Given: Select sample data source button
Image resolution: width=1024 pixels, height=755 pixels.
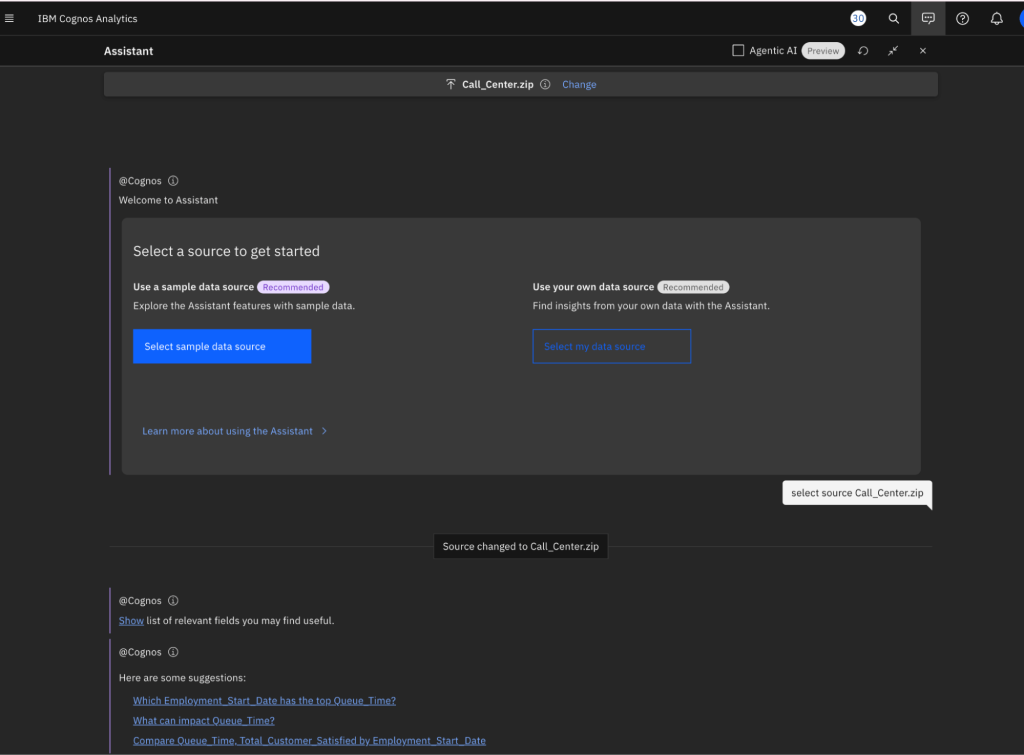Looking at the screenshot, I should (x=222, y=346).
